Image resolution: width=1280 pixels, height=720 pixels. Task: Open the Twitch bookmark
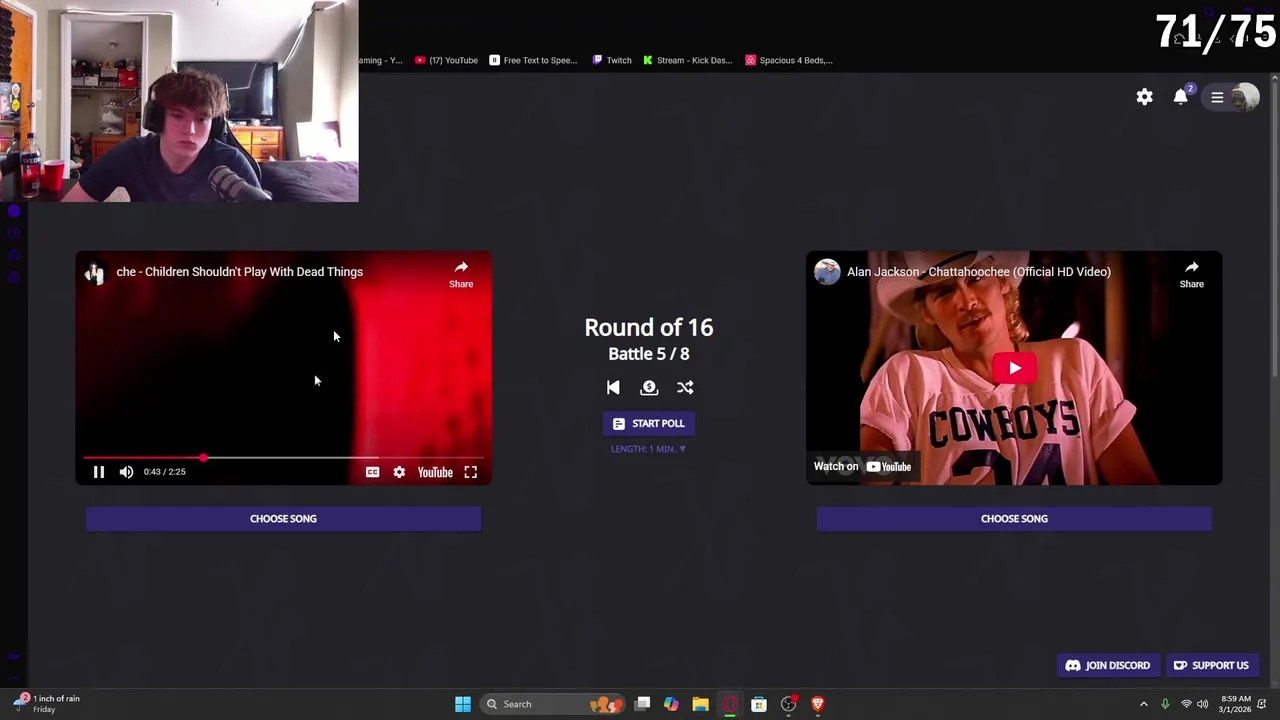click(612, 60)
